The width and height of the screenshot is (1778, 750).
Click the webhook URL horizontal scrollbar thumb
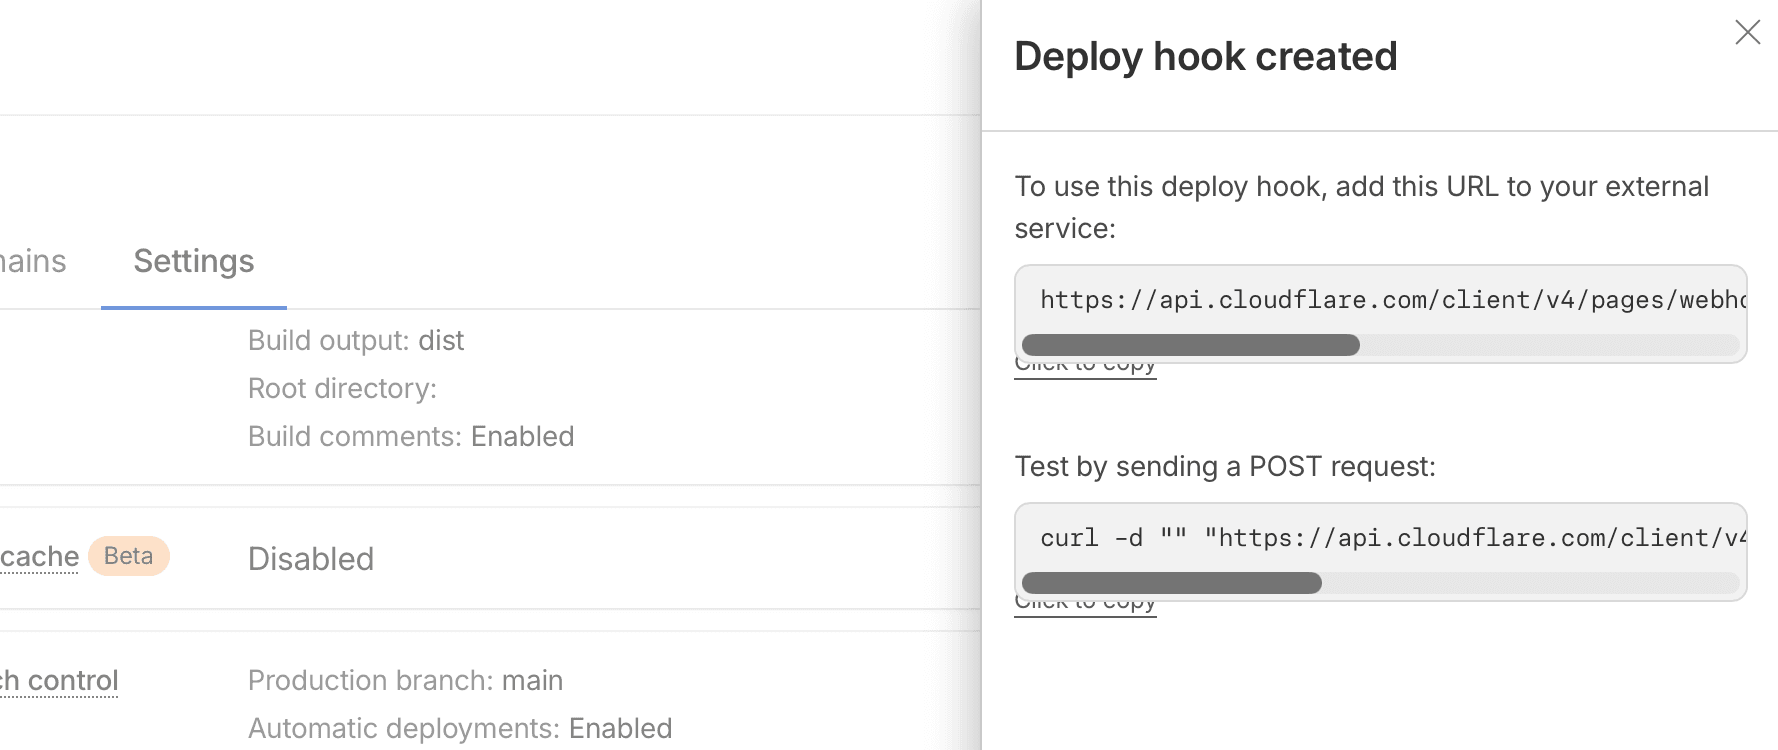(1190, 345)
